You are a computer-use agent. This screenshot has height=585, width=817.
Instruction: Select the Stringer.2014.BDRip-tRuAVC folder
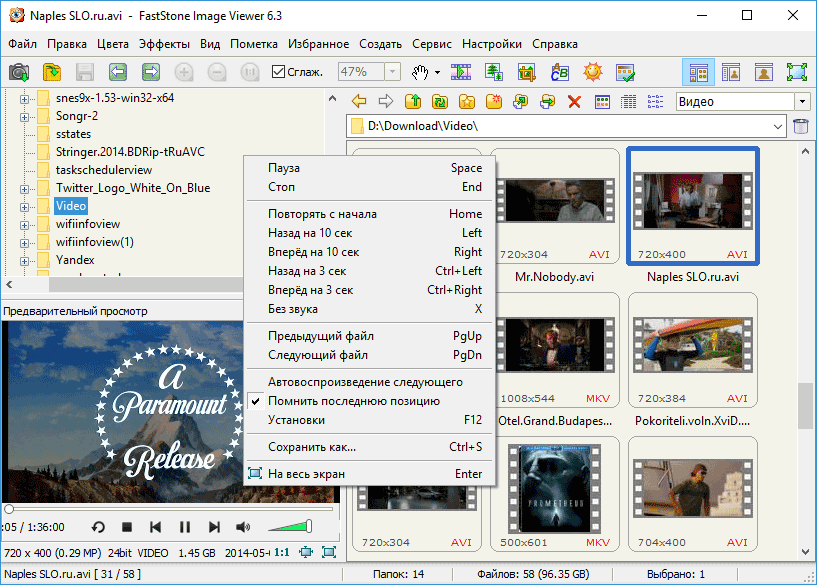[x=130, y=152]
